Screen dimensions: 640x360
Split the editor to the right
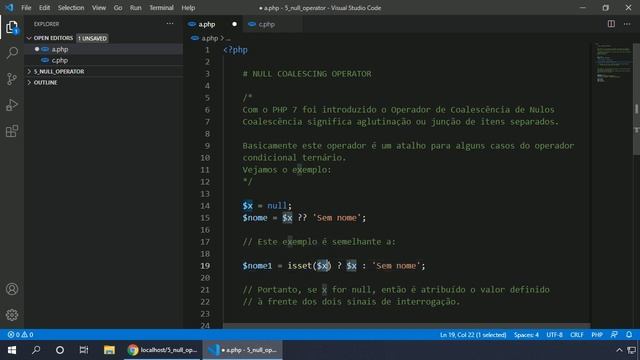click(x=611, y=24)
